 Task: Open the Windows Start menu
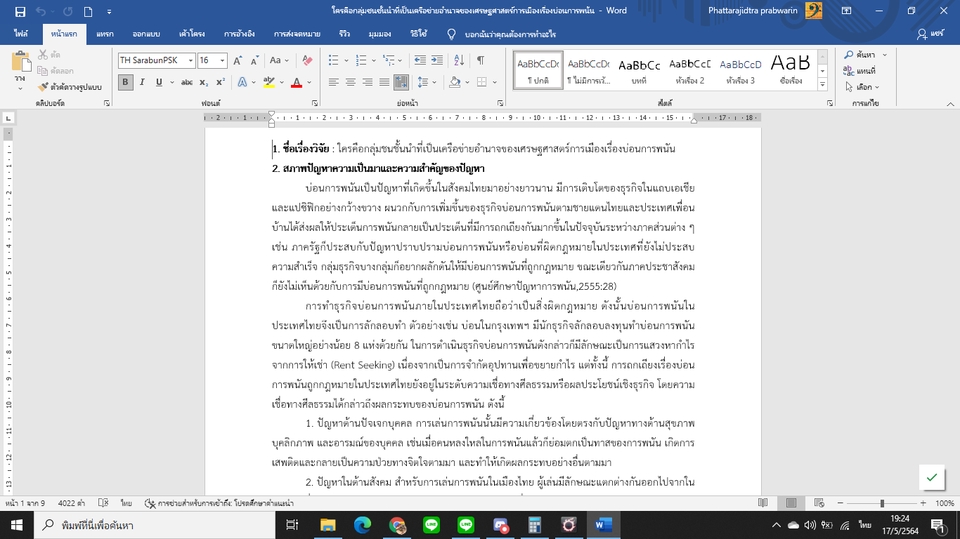pos(17,525)
